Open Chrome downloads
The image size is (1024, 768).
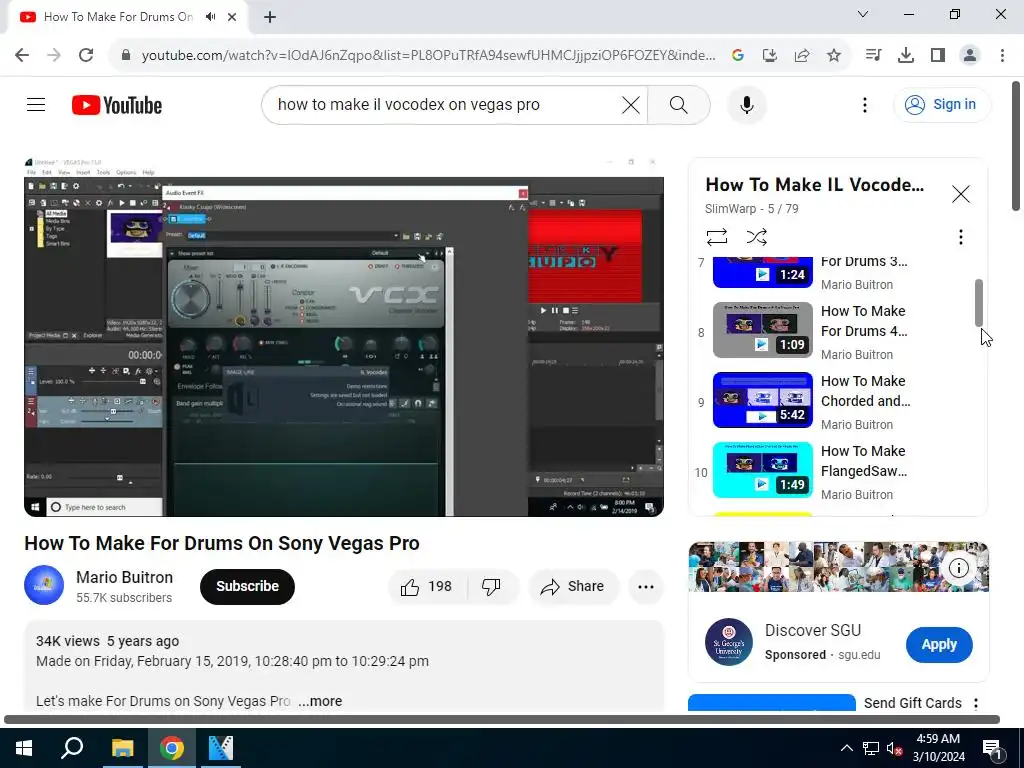click(x=906, y=55)
